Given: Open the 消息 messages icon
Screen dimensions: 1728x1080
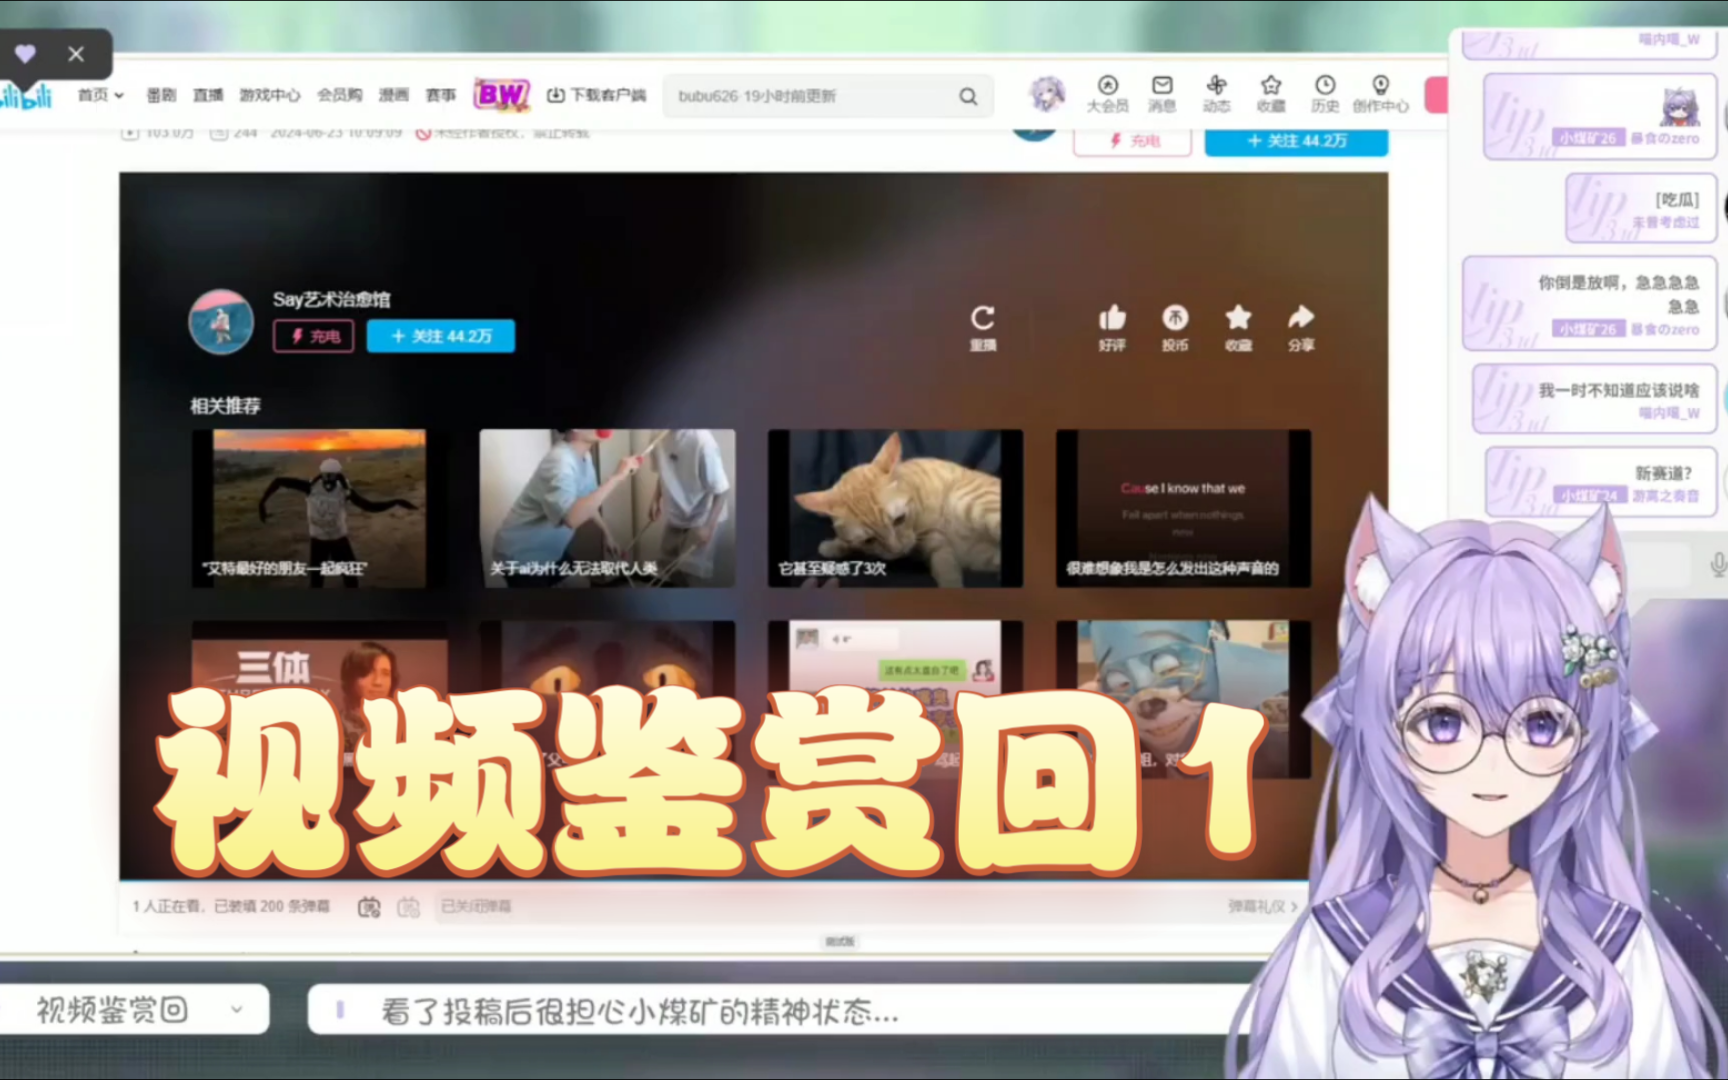Looking at the screenshot, I should [1162, 85].
